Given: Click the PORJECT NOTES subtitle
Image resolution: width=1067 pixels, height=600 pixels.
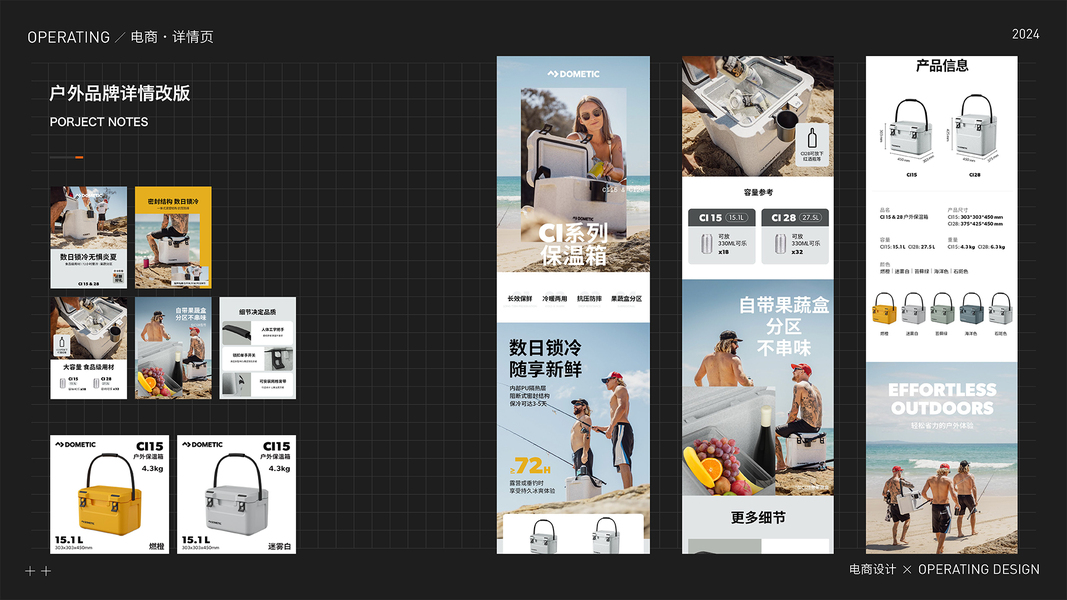Looking at the screenshot, I should click(99, 122).
